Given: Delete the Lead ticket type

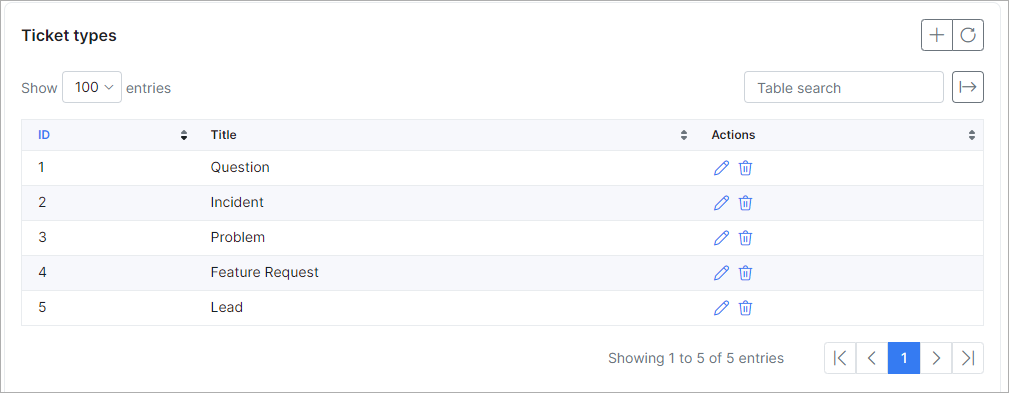Looking at the screenshot, I should (745, 307).
